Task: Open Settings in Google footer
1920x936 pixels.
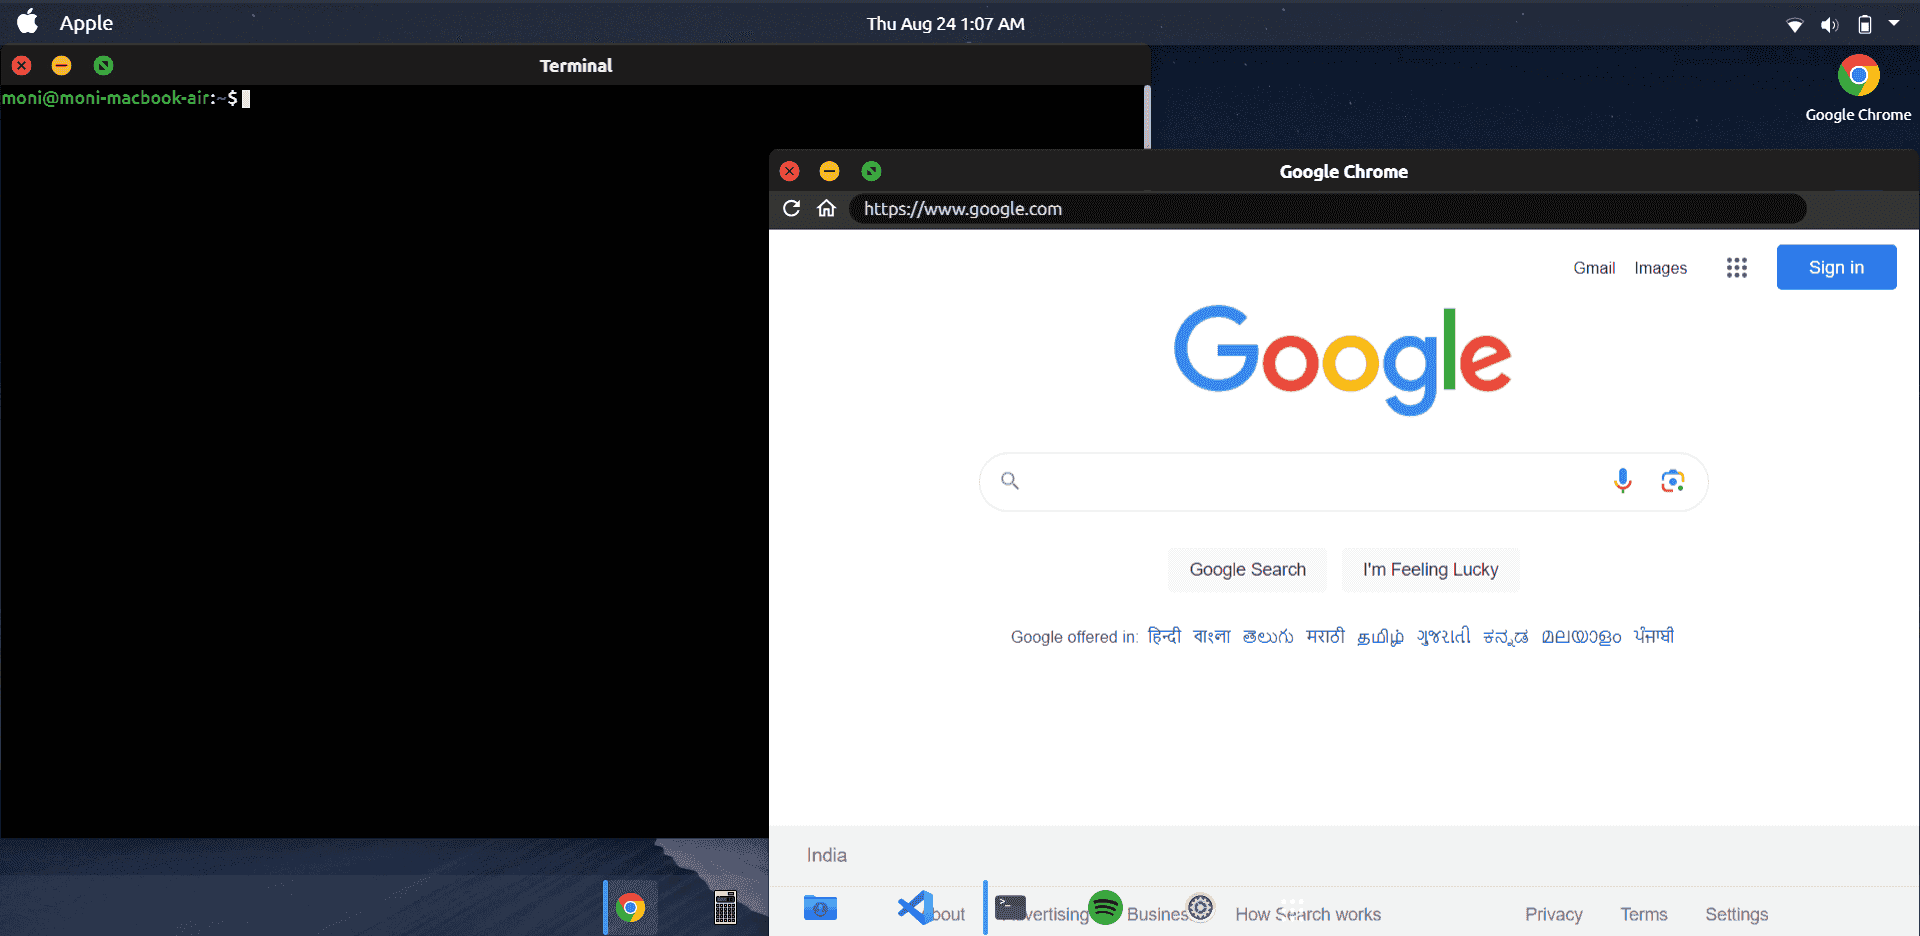Action: click(x=1736, y=914)
